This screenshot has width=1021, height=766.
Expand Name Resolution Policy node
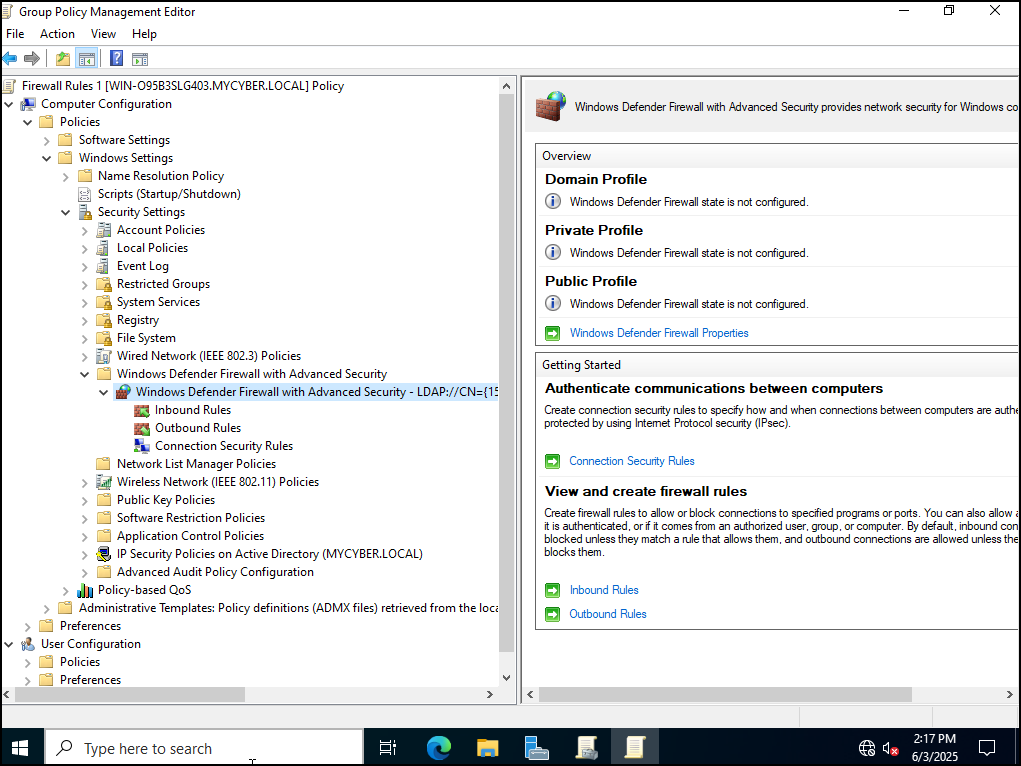[65, 177]
